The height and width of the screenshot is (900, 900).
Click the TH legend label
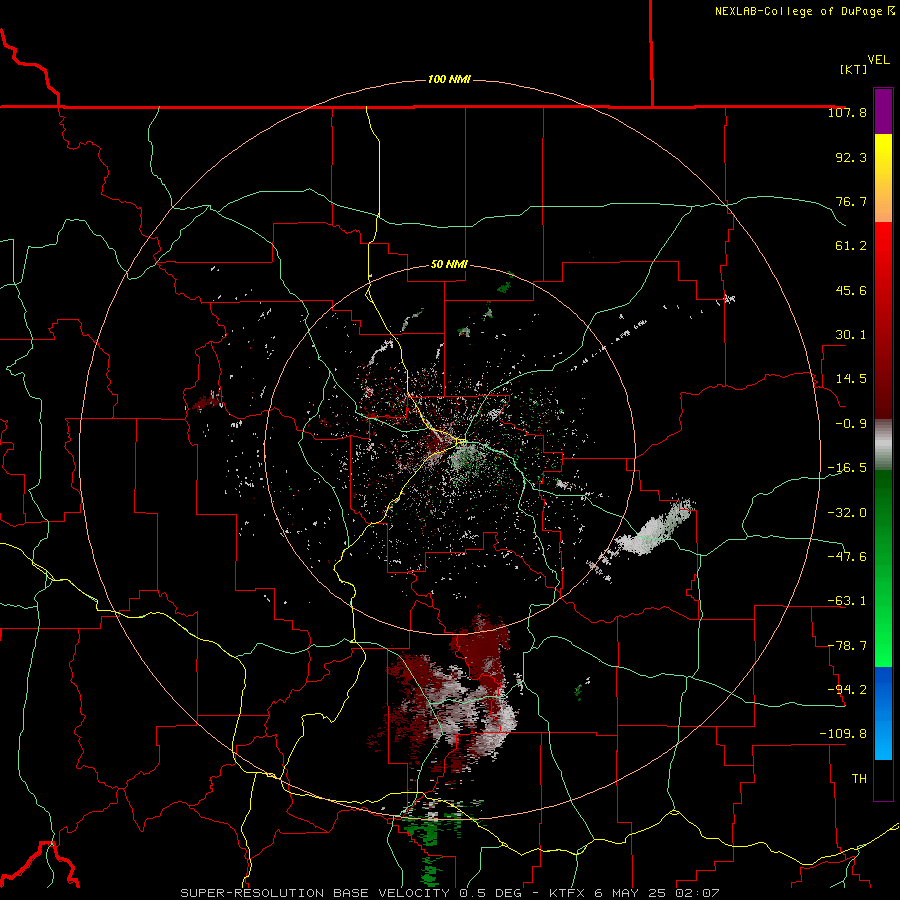[x=859, y=778]
